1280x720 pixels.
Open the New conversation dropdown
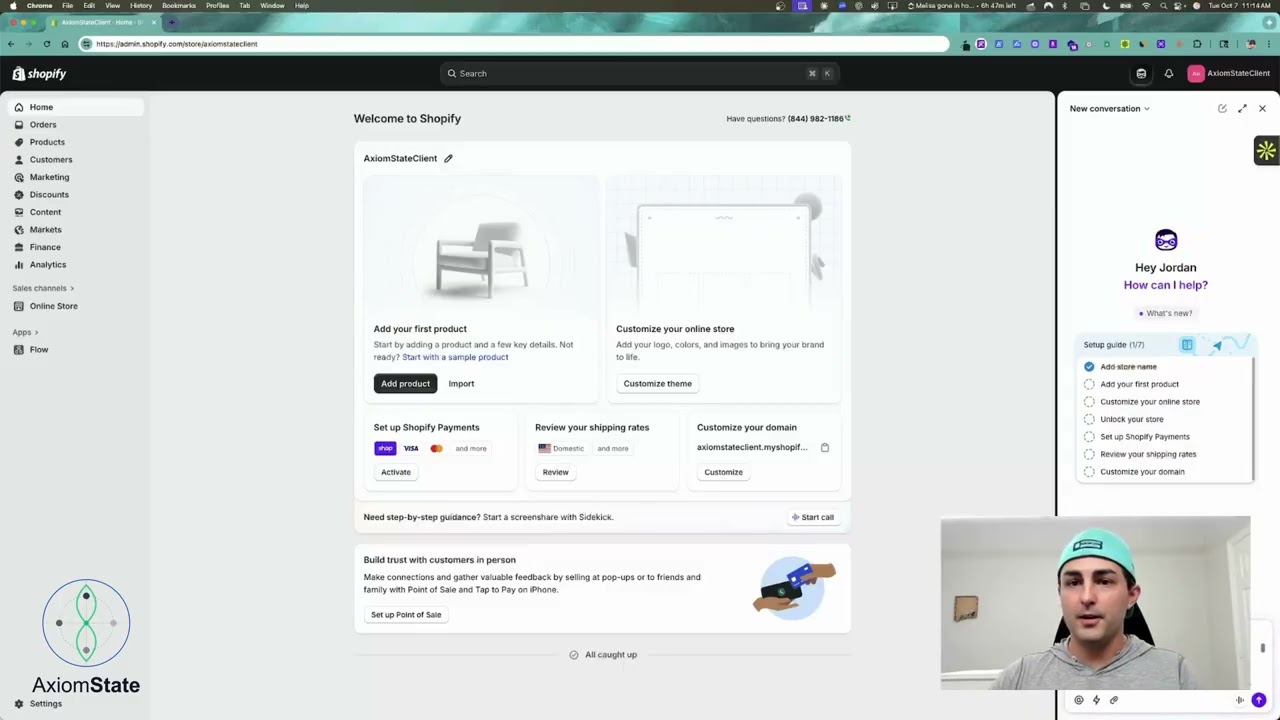click(x=1109, y=108)
